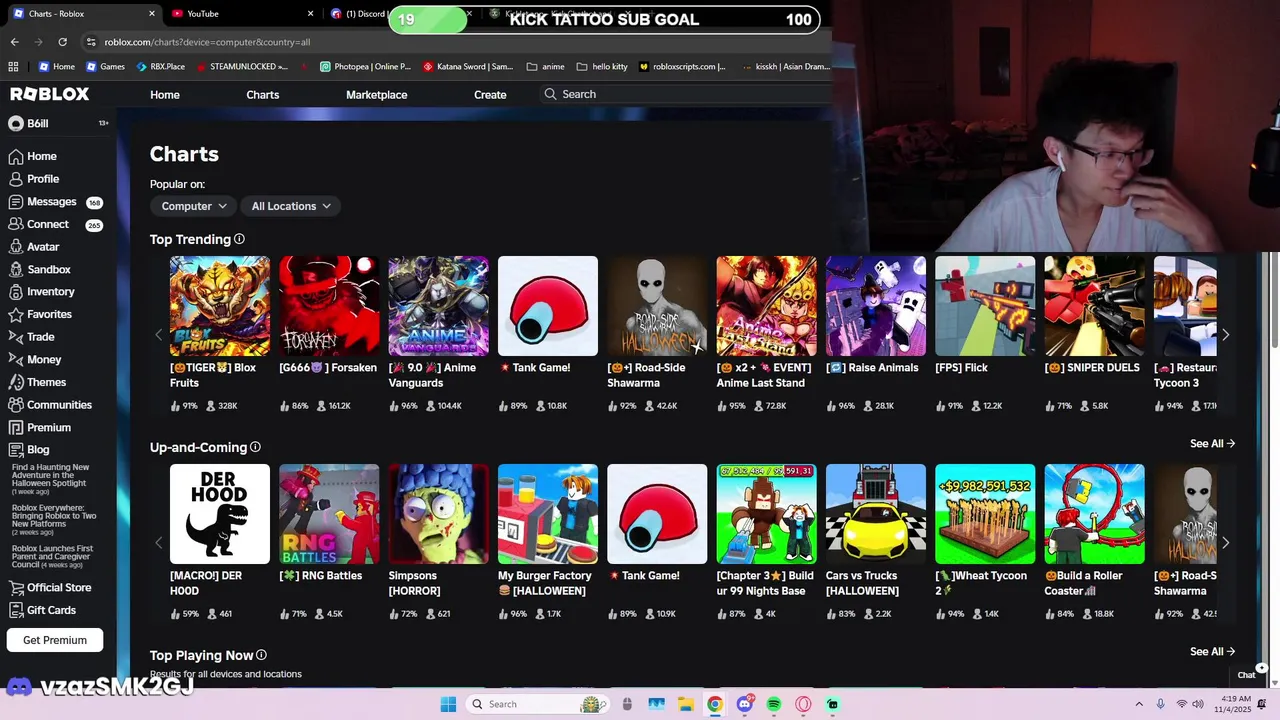Open Create in top navigation
The height and width of the screenshot is (720, 1280).
tap(490, 95)
